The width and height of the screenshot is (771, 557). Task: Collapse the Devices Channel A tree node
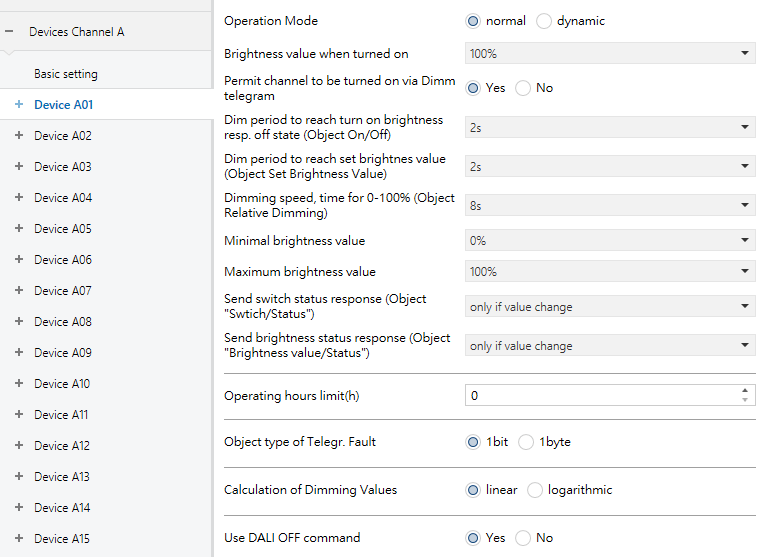pyautogui.click(x=10, y=32)
